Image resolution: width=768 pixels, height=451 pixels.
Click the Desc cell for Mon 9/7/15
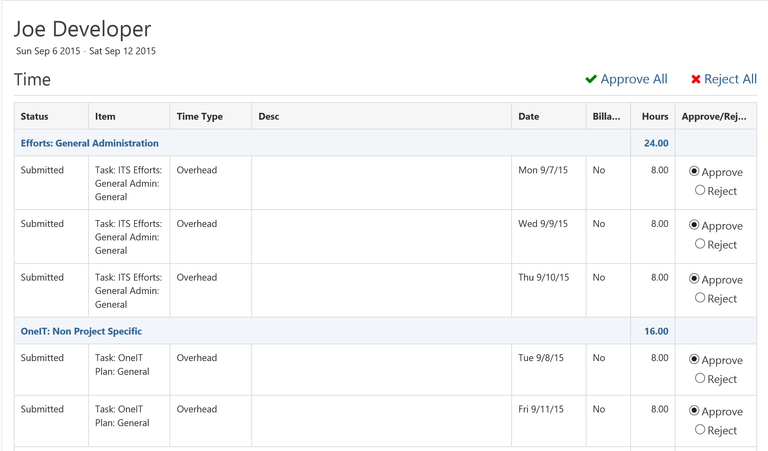381,183
